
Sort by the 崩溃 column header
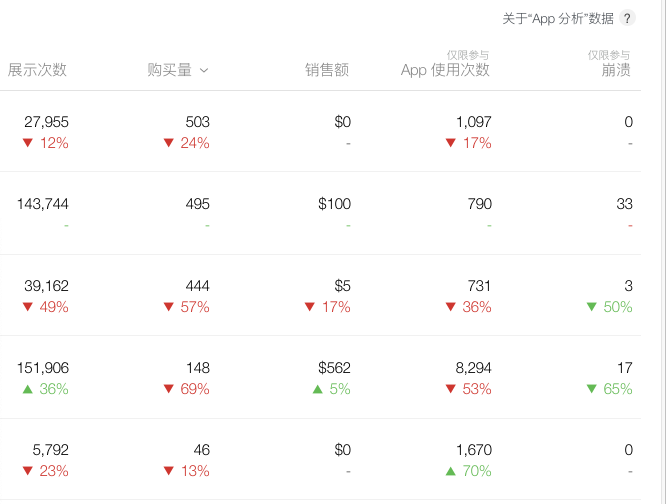(x=616, y=70)
